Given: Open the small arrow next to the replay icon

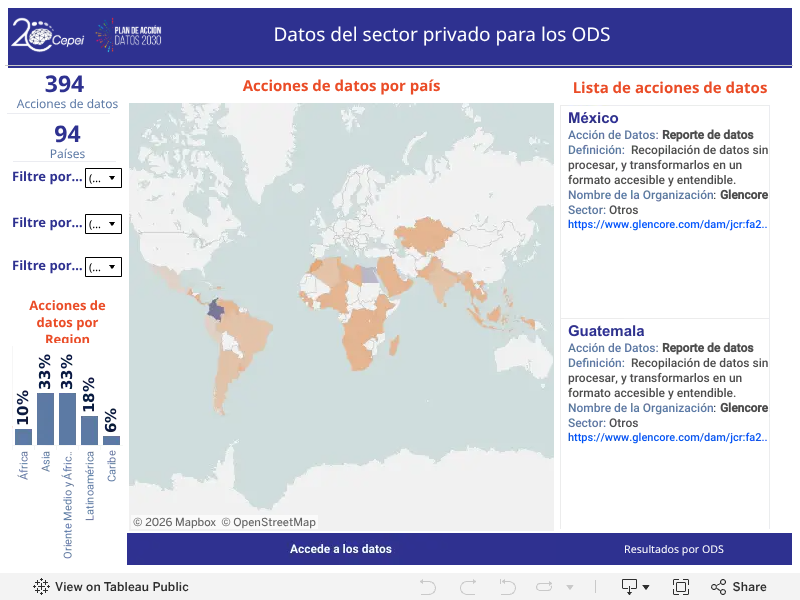Looking at the screenshot, I should point(570,587).
